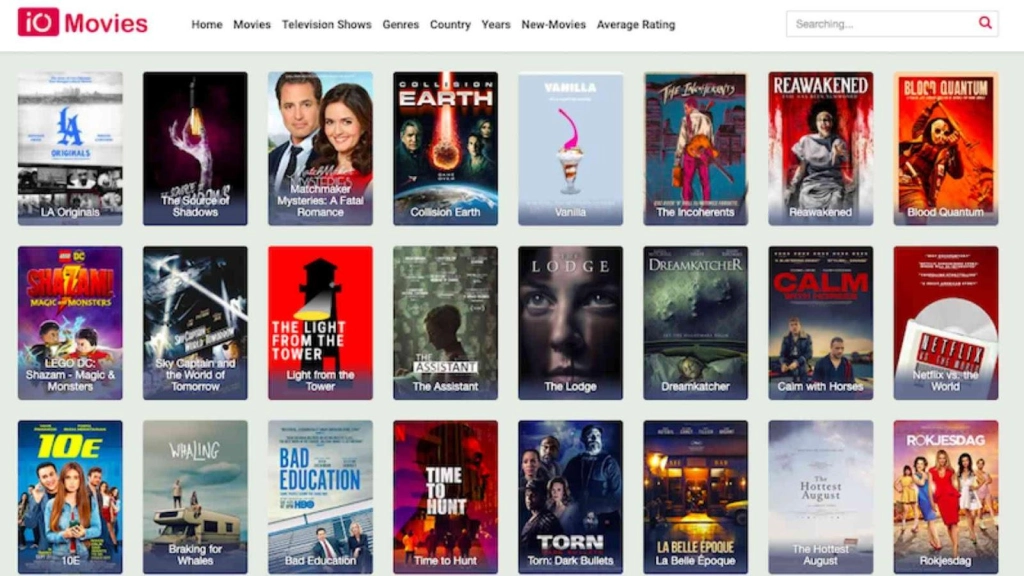The image size is (1024, 576).
Task: Go to the New-Movies page
Action: click(553, 24)
